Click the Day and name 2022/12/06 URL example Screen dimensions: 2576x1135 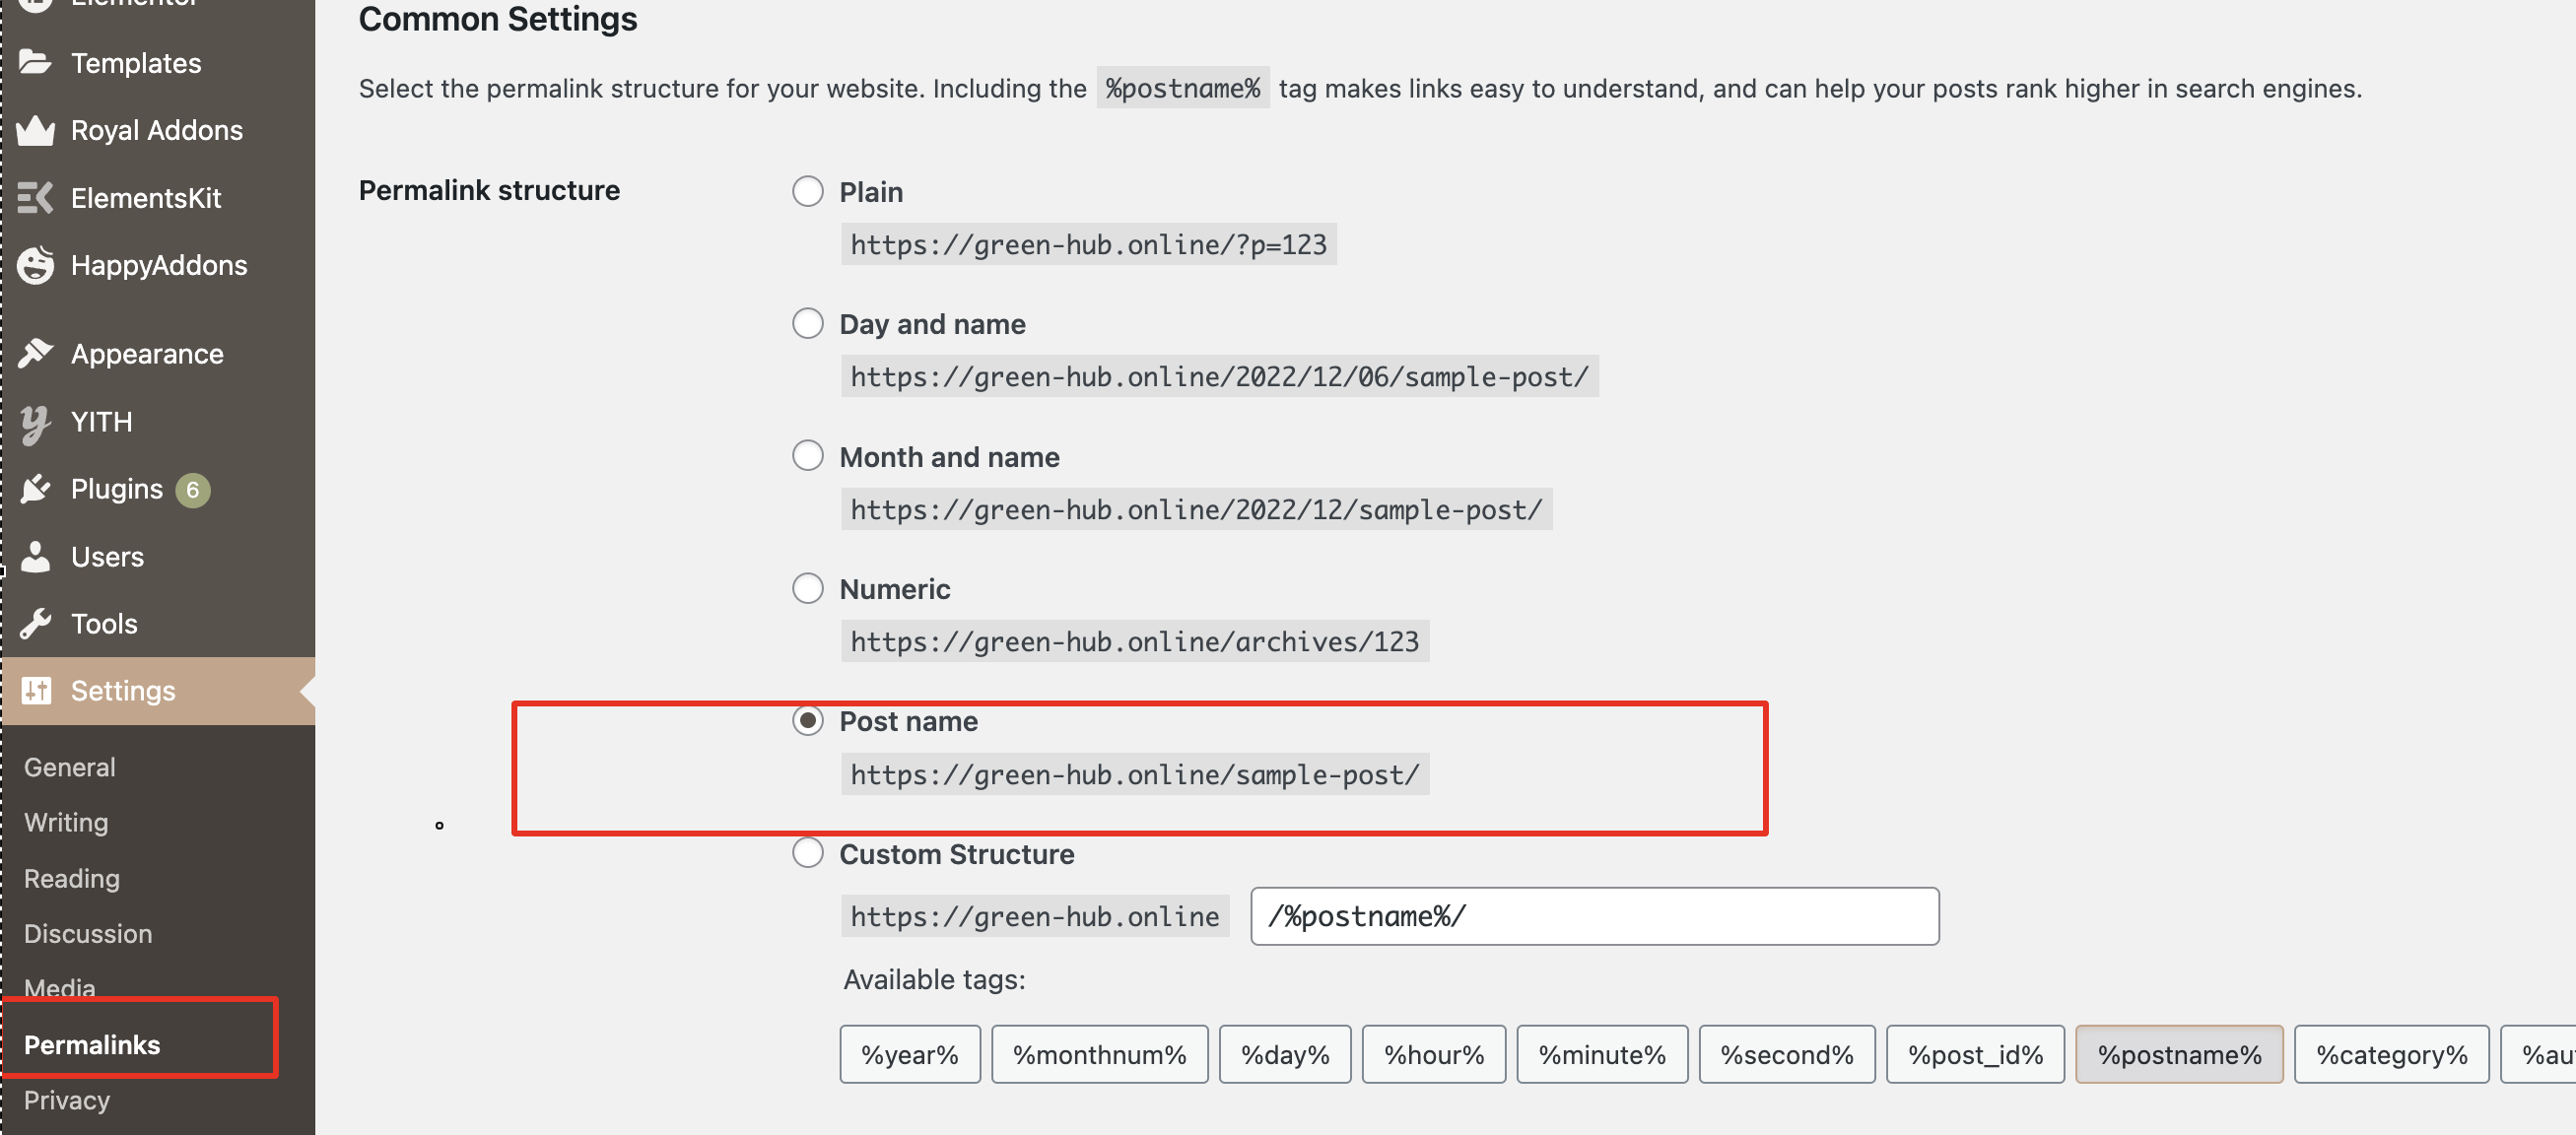(1220, 376)
